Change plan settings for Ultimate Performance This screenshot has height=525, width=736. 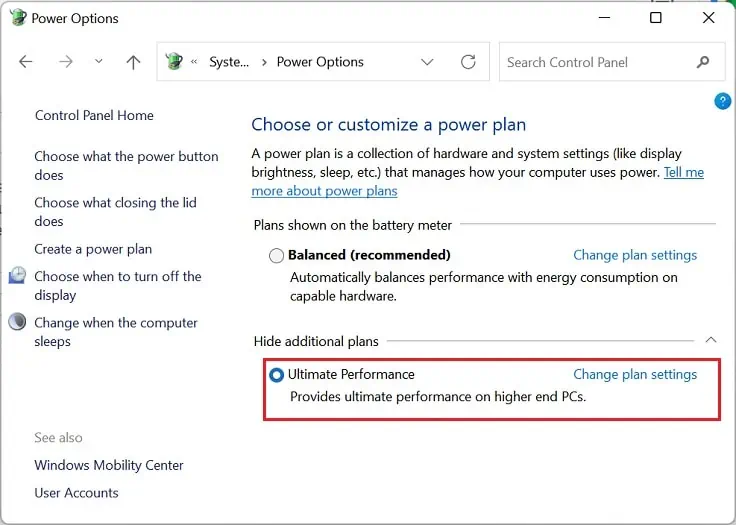pos(635,374)
